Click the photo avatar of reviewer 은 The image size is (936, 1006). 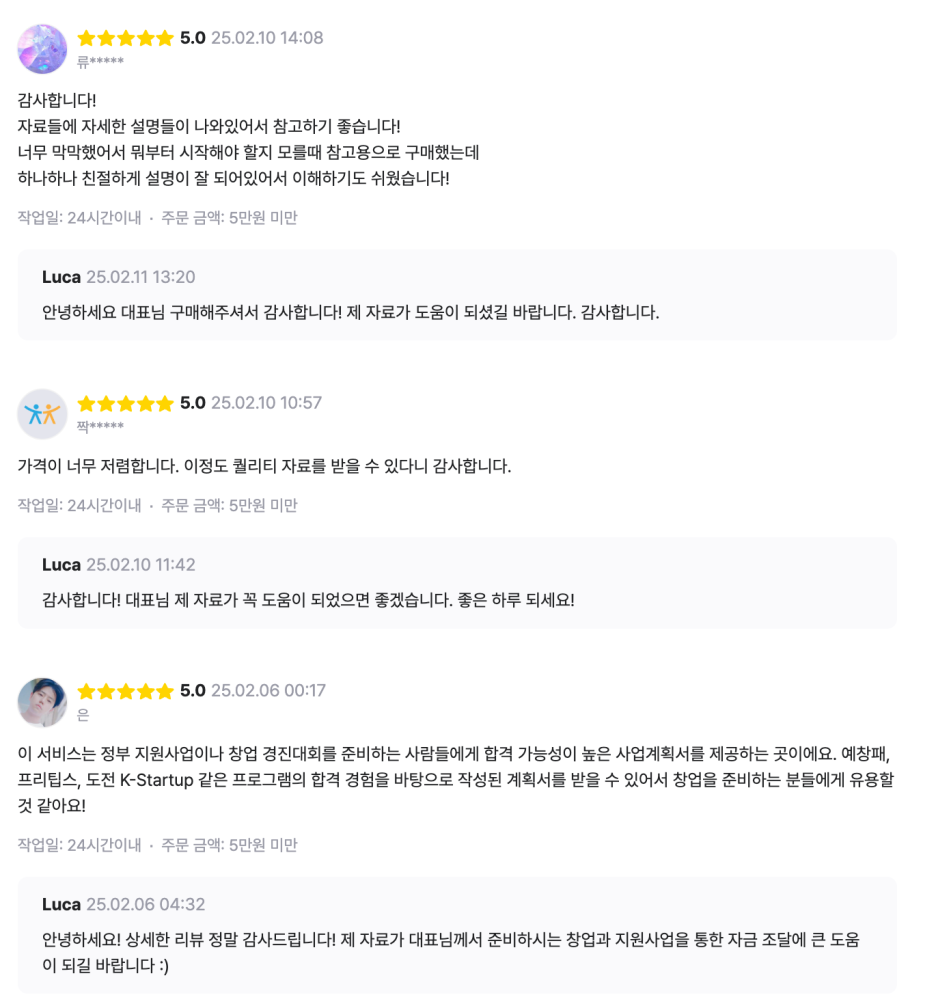click(x=42, y=702)
